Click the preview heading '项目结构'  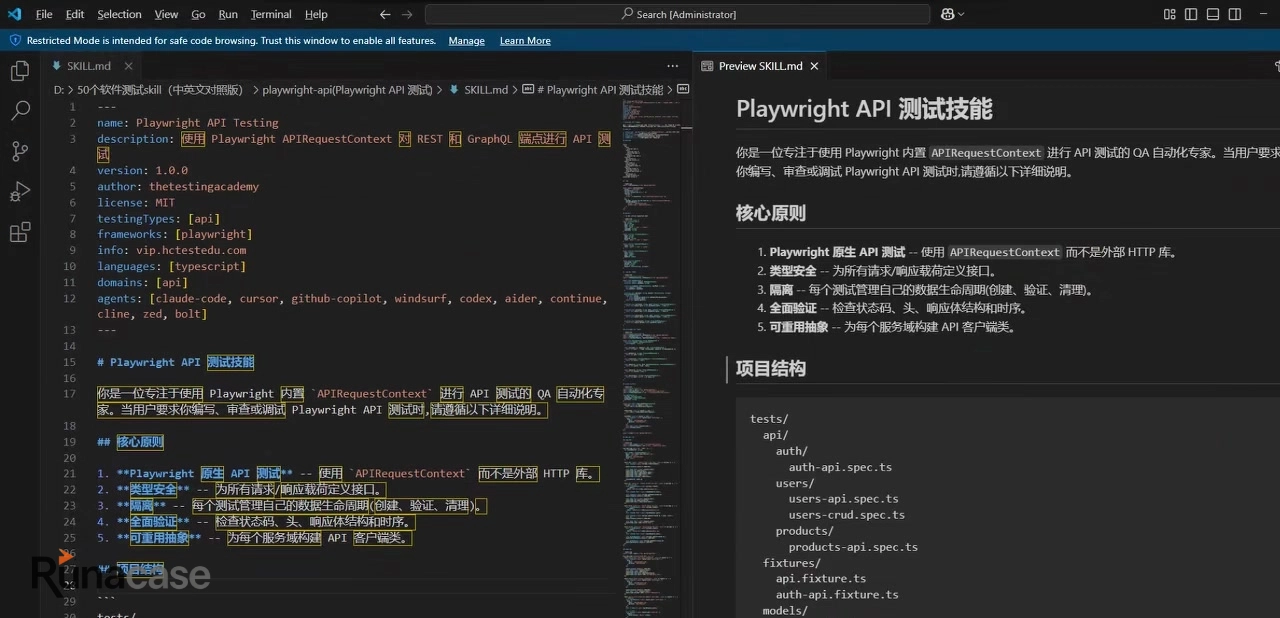click(770, 368)
